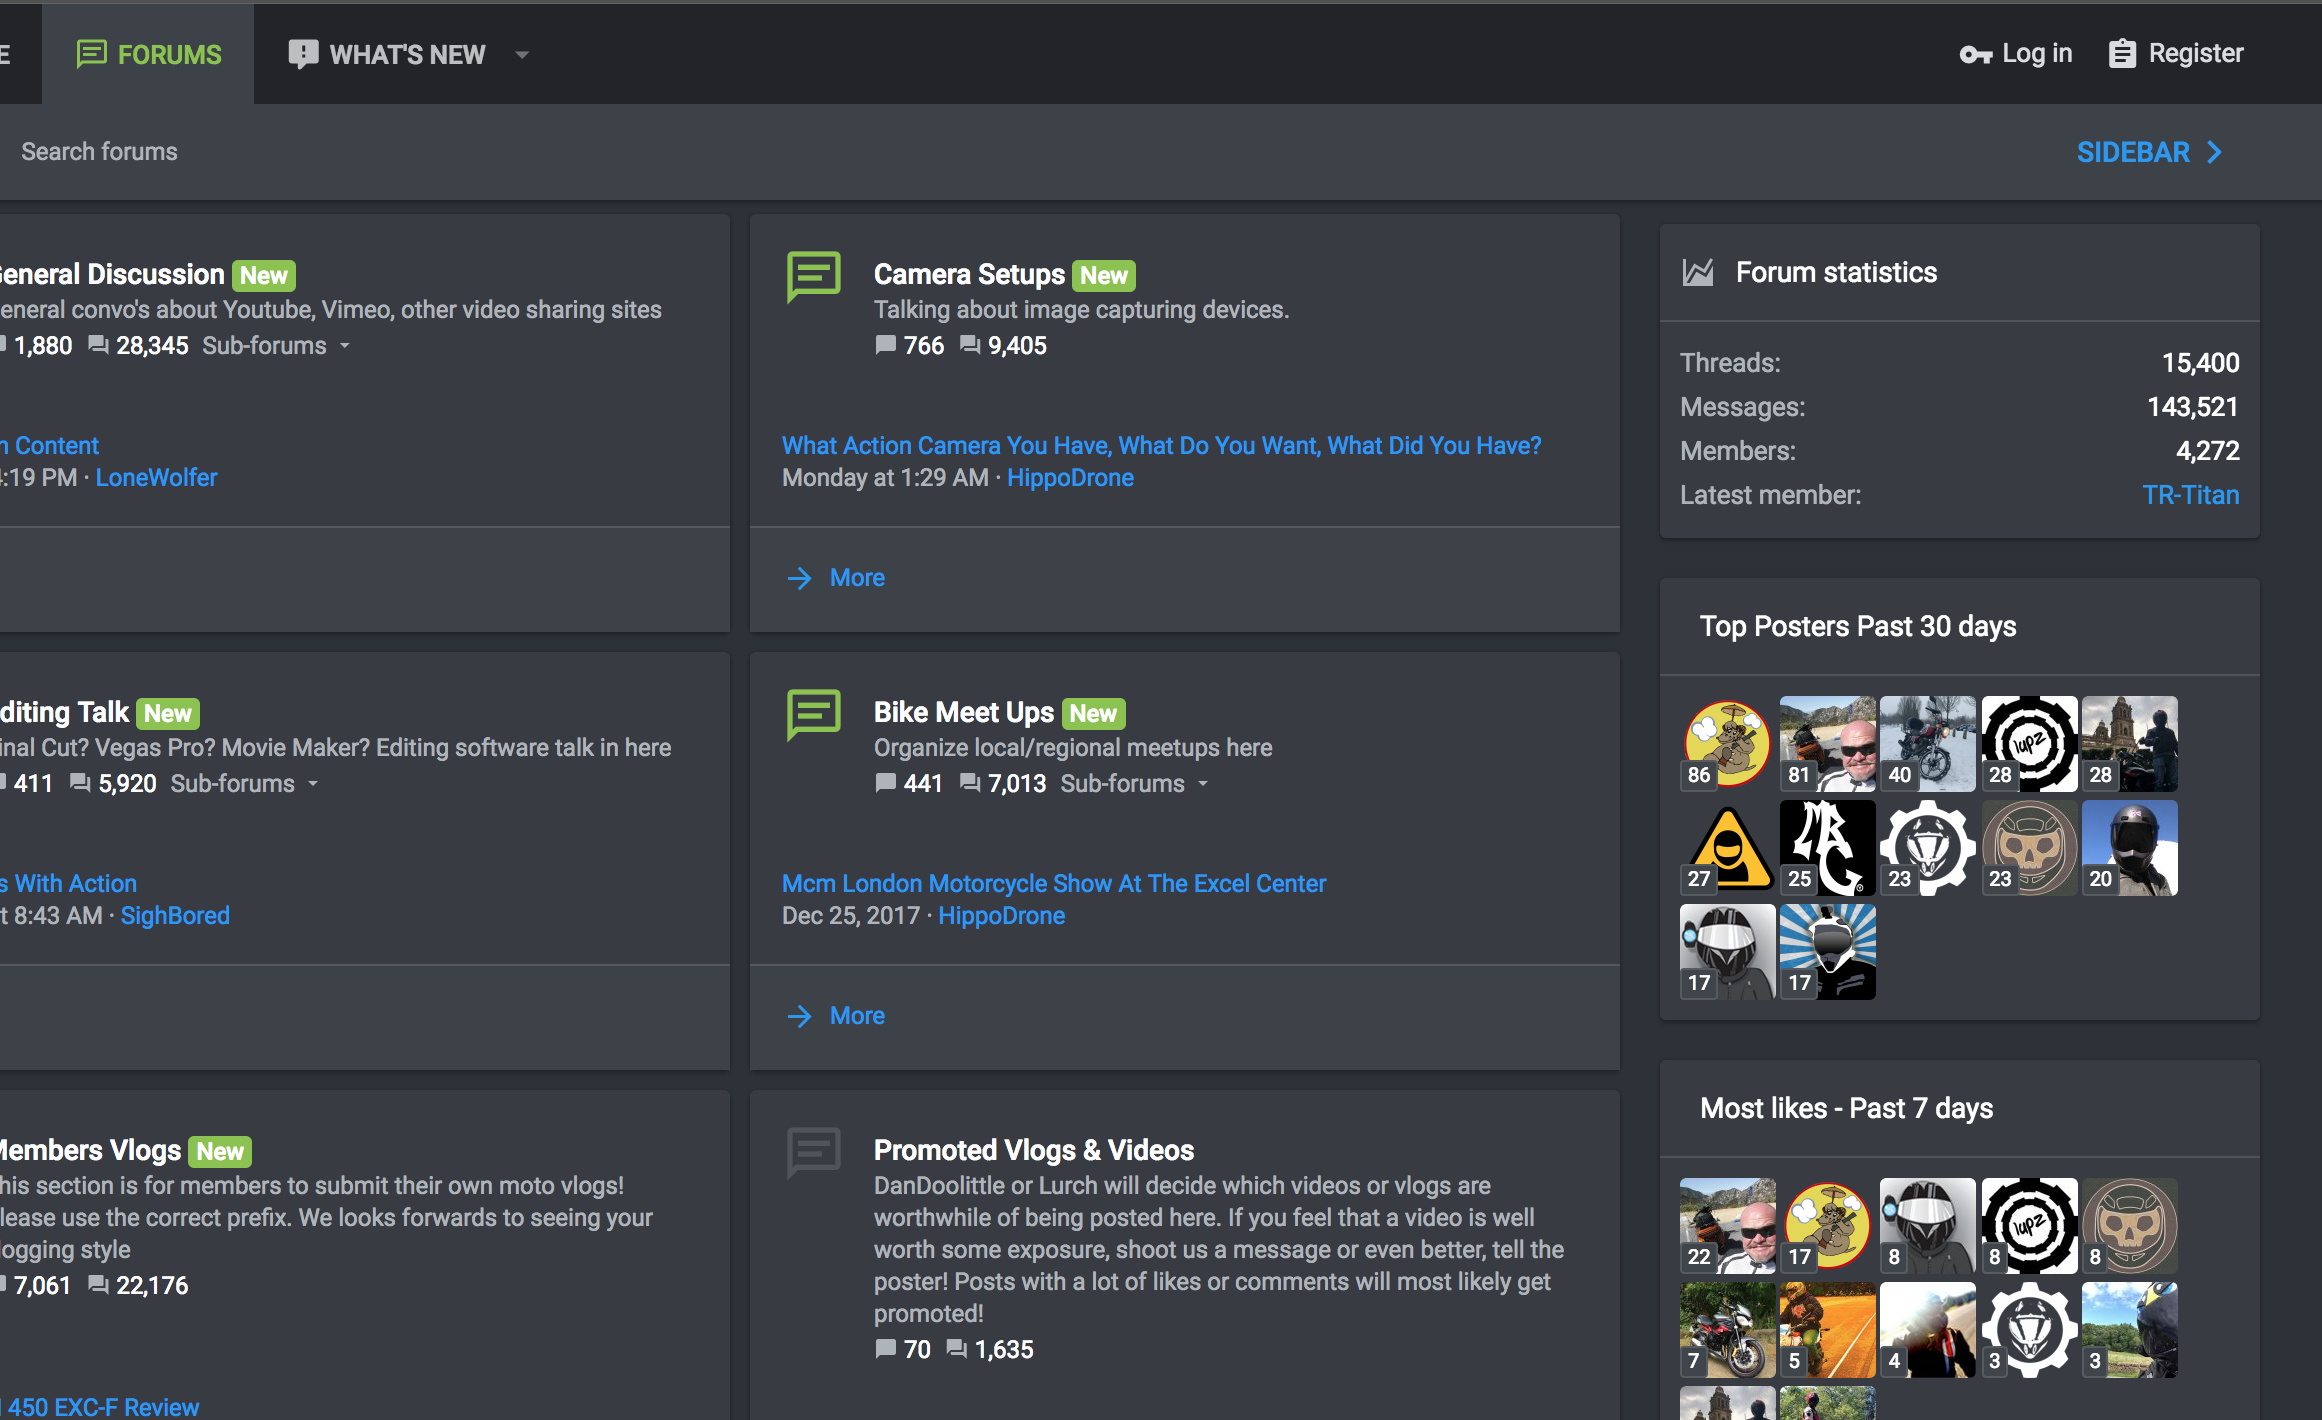Click messages icon beside 5,920 in Editing Talk
The width and height of the screenshot is (2322, 1420).
click(80, 783)
